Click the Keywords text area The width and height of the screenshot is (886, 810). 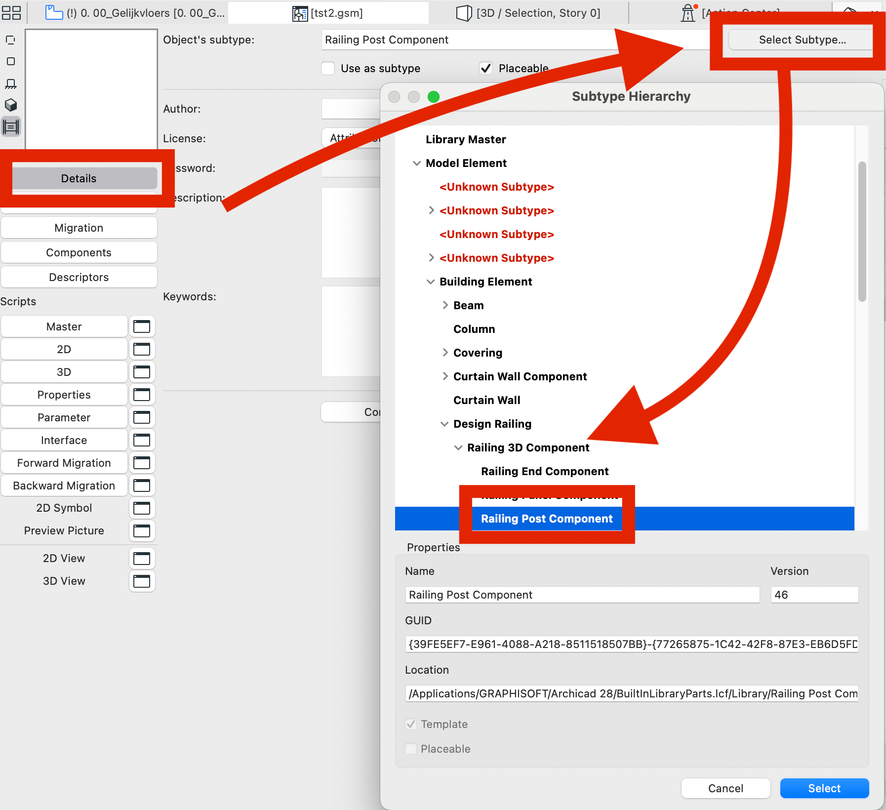click(350, 331)
